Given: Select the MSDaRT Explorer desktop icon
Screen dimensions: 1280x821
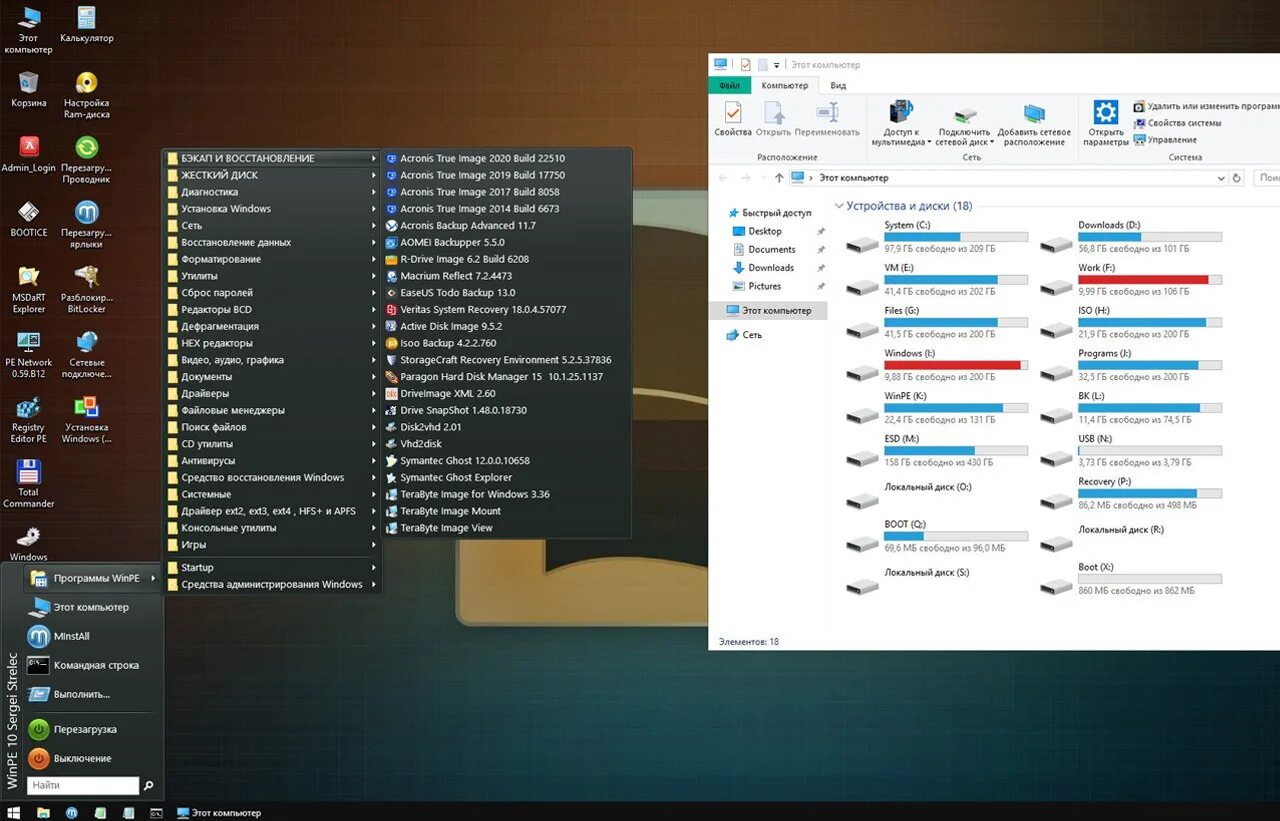Looking at the screenshot, I should [x=29, y=289].
